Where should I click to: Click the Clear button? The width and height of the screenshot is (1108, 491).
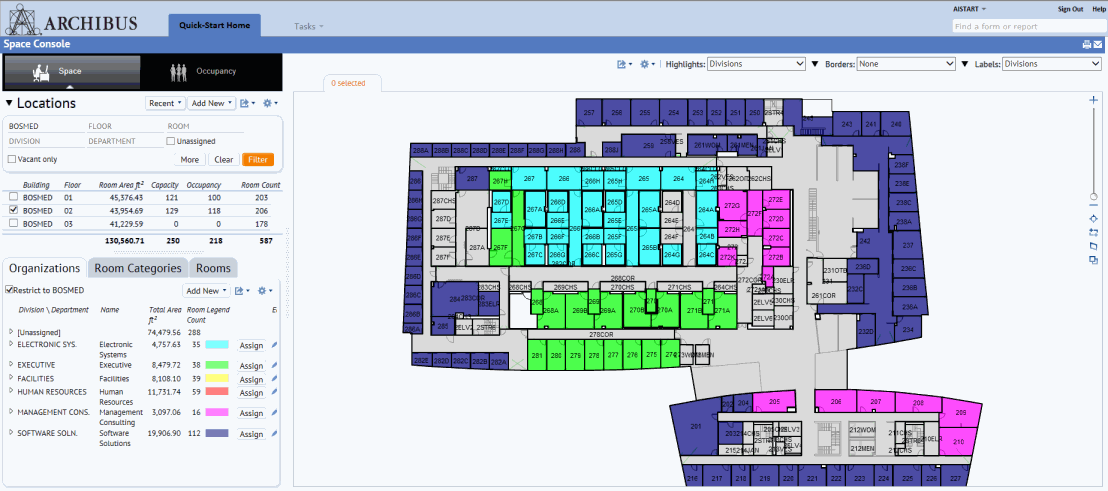pyautogui.click(x=224, y=160)
